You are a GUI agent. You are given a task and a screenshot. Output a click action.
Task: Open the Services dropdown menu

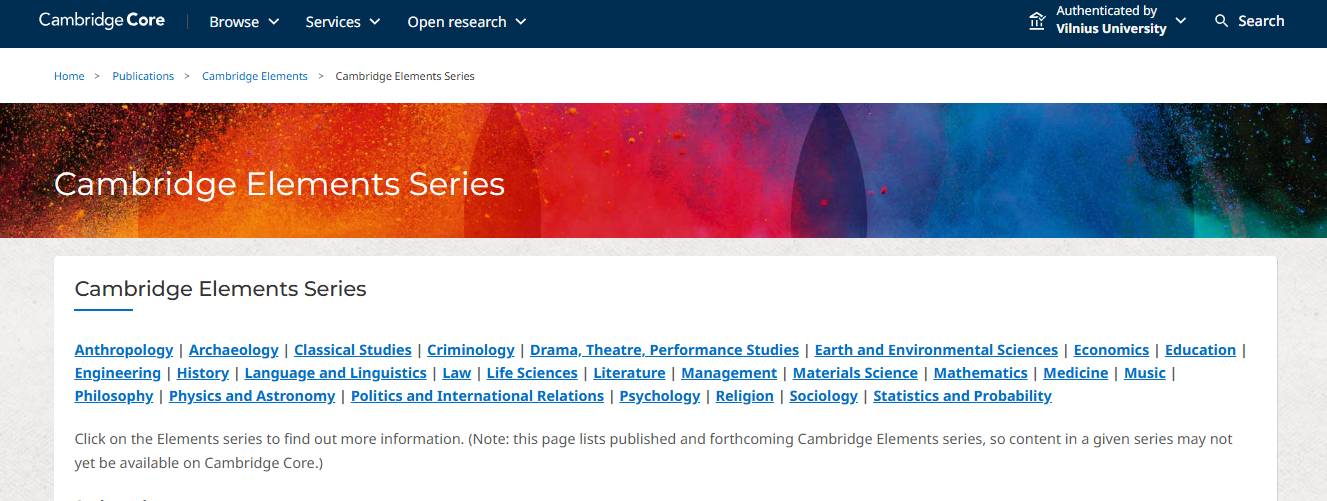343,22
